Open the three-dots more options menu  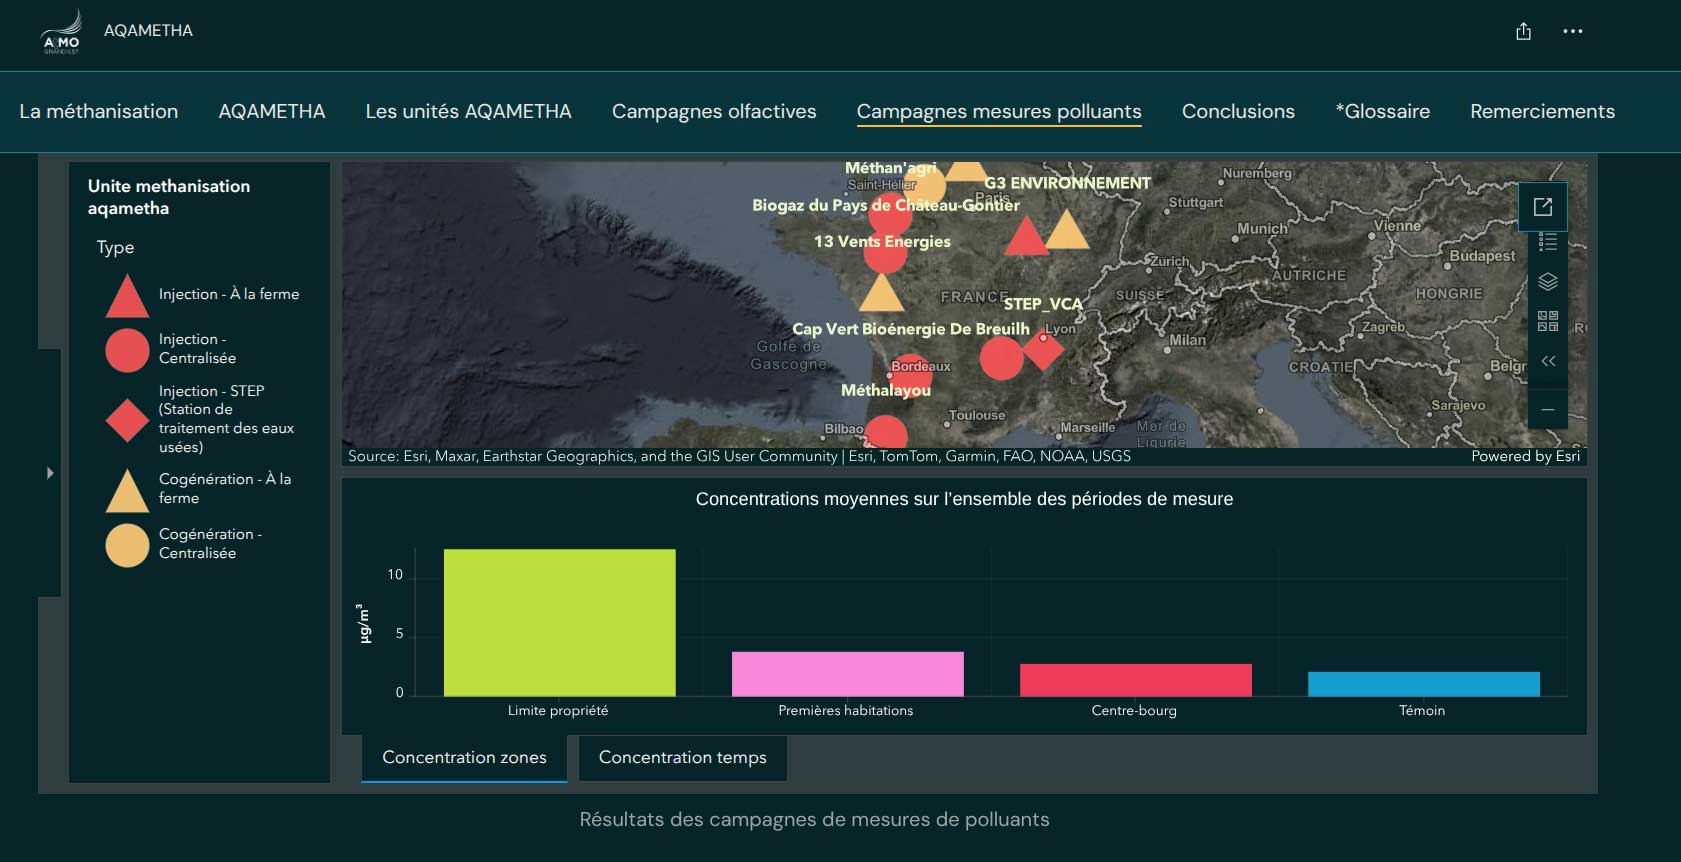click(1572, 31)
